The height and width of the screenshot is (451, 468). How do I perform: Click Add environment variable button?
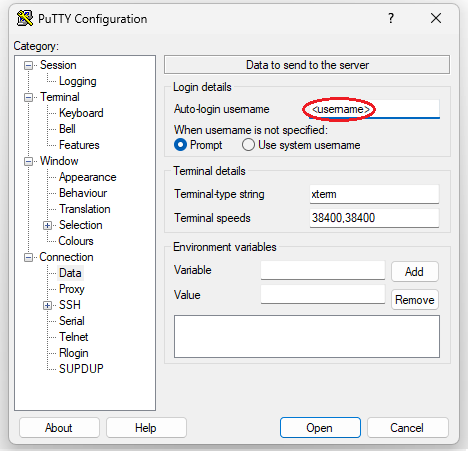coord(415,272)
